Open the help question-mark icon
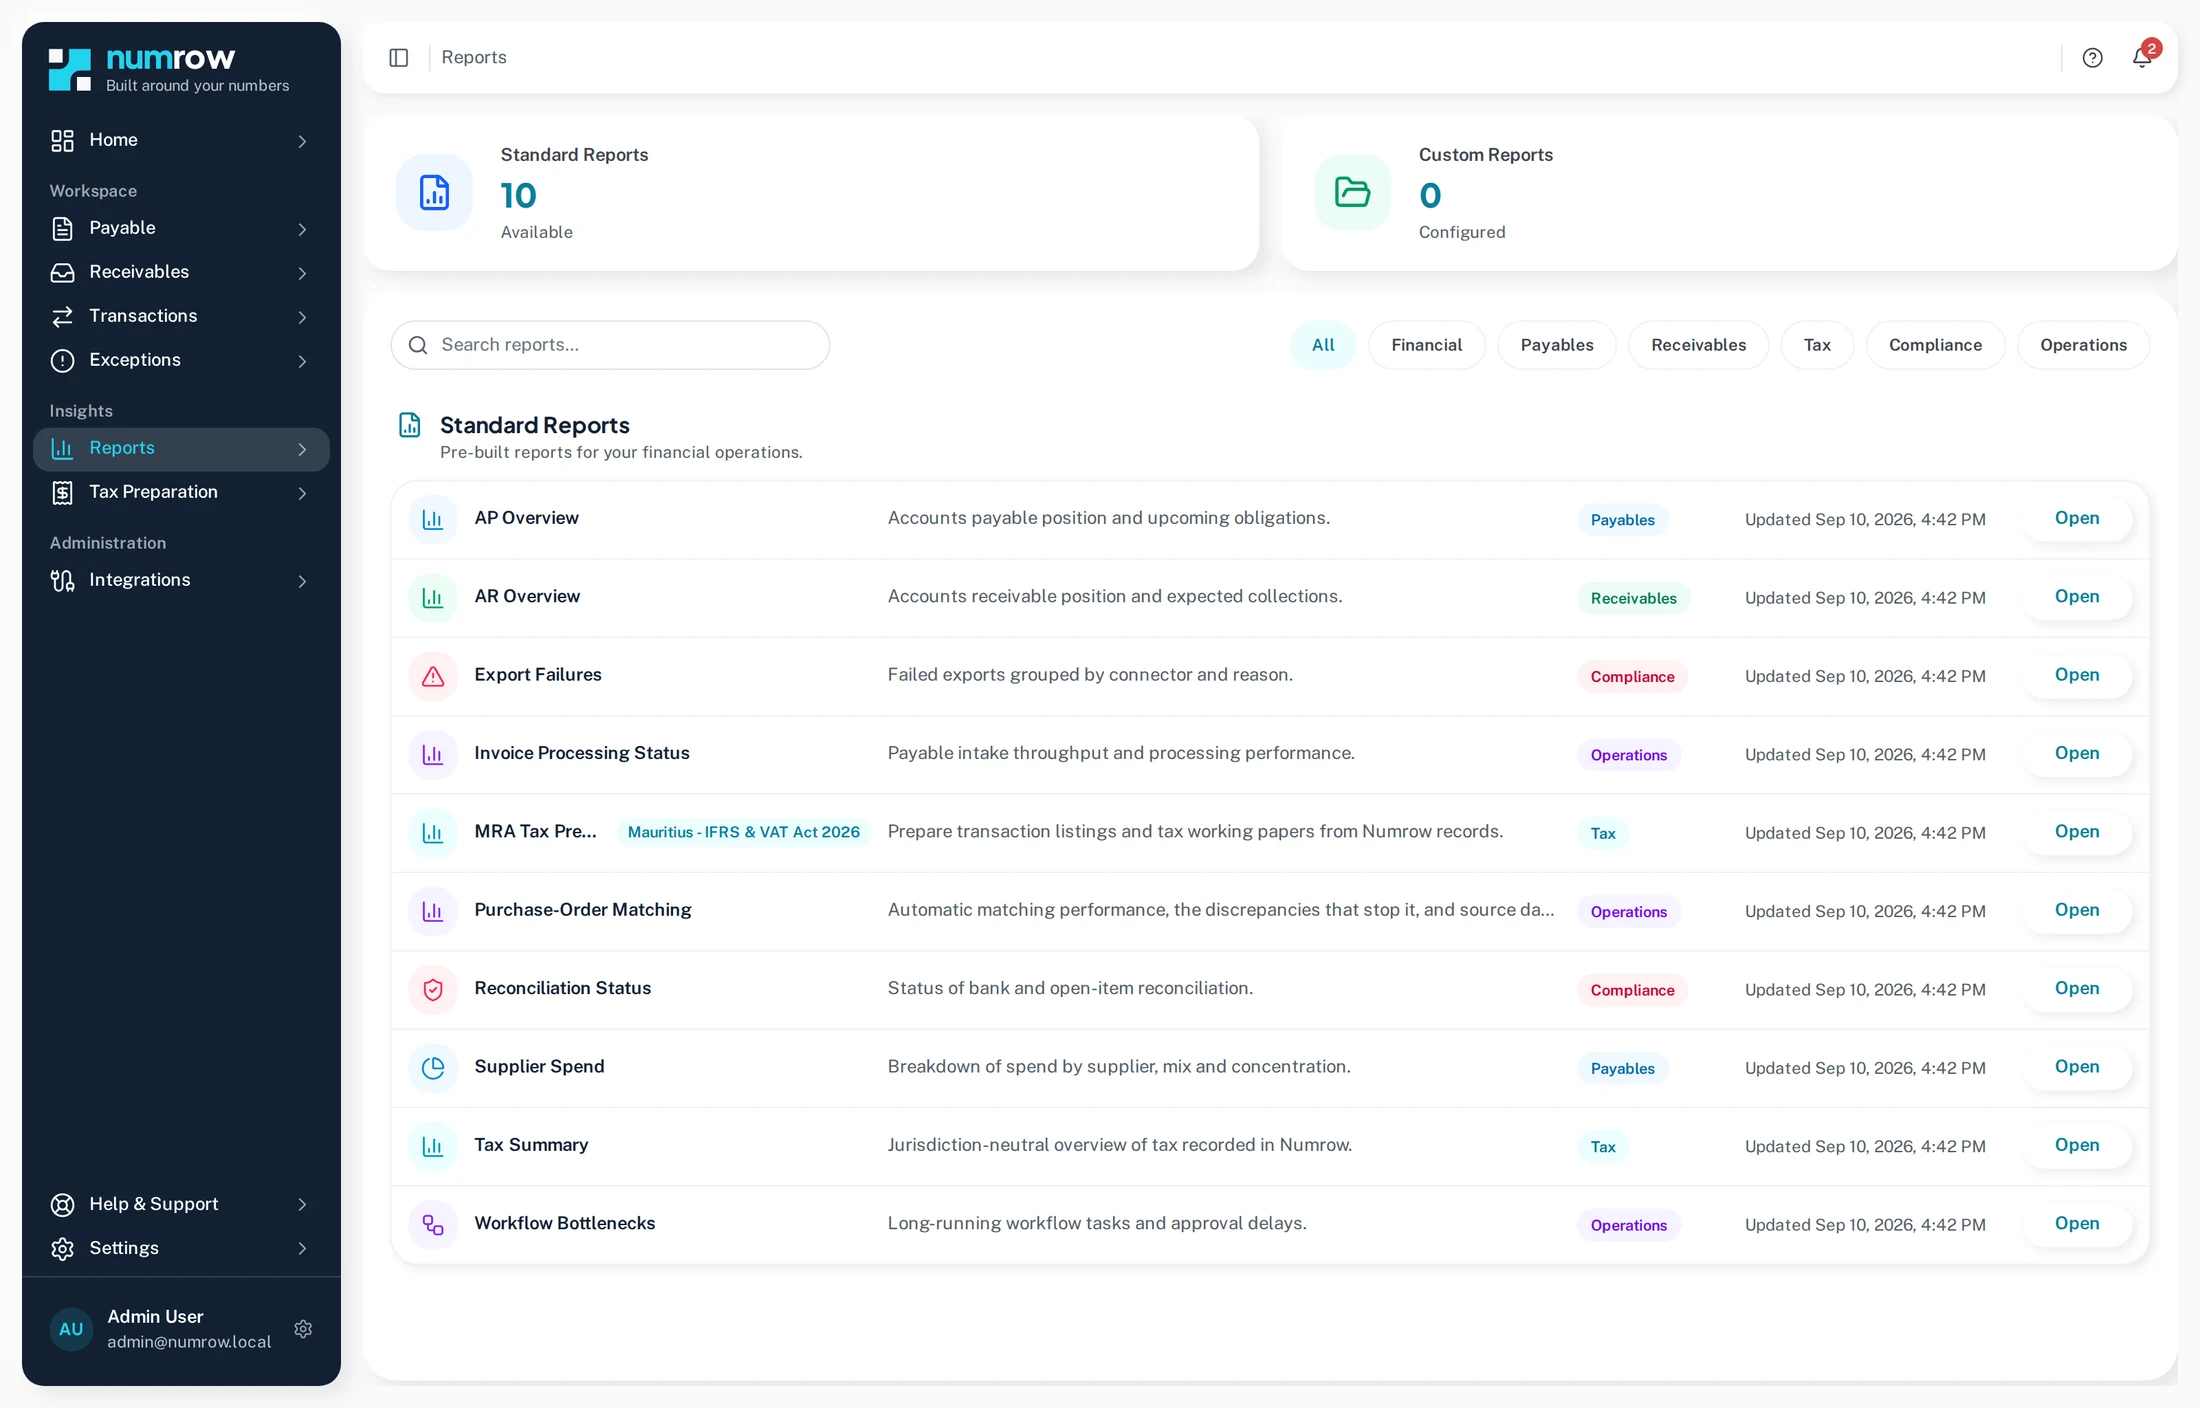 pyautogui.click(x=2092, y=58)
